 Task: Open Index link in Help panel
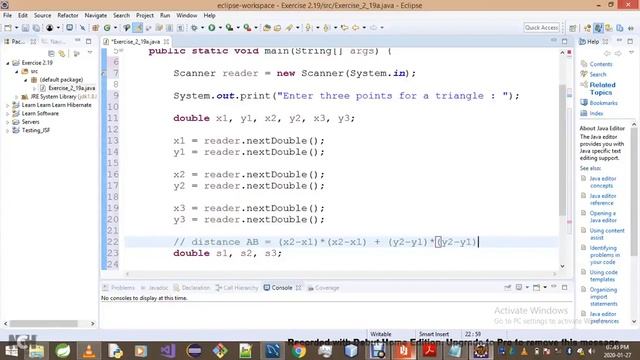[596, 113]
